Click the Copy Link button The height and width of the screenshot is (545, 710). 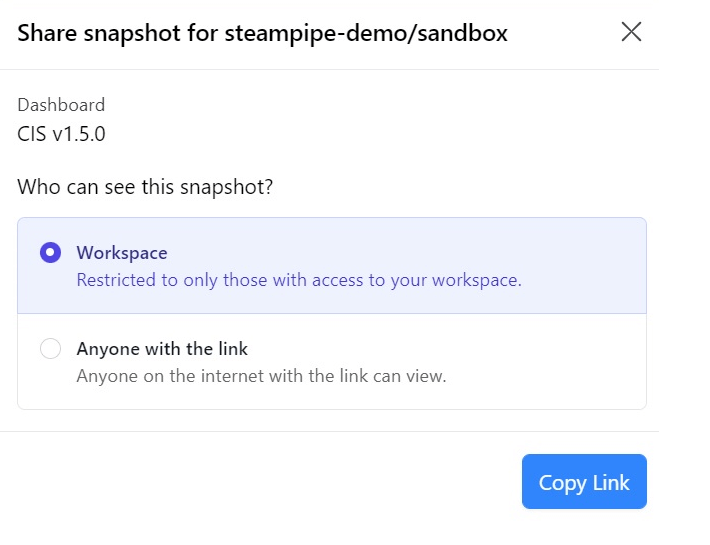(x=584, y=482)
